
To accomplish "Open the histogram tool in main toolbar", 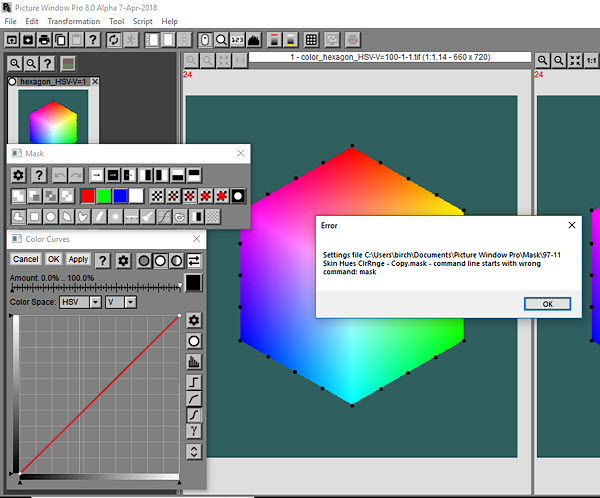I will click(254, 40).
